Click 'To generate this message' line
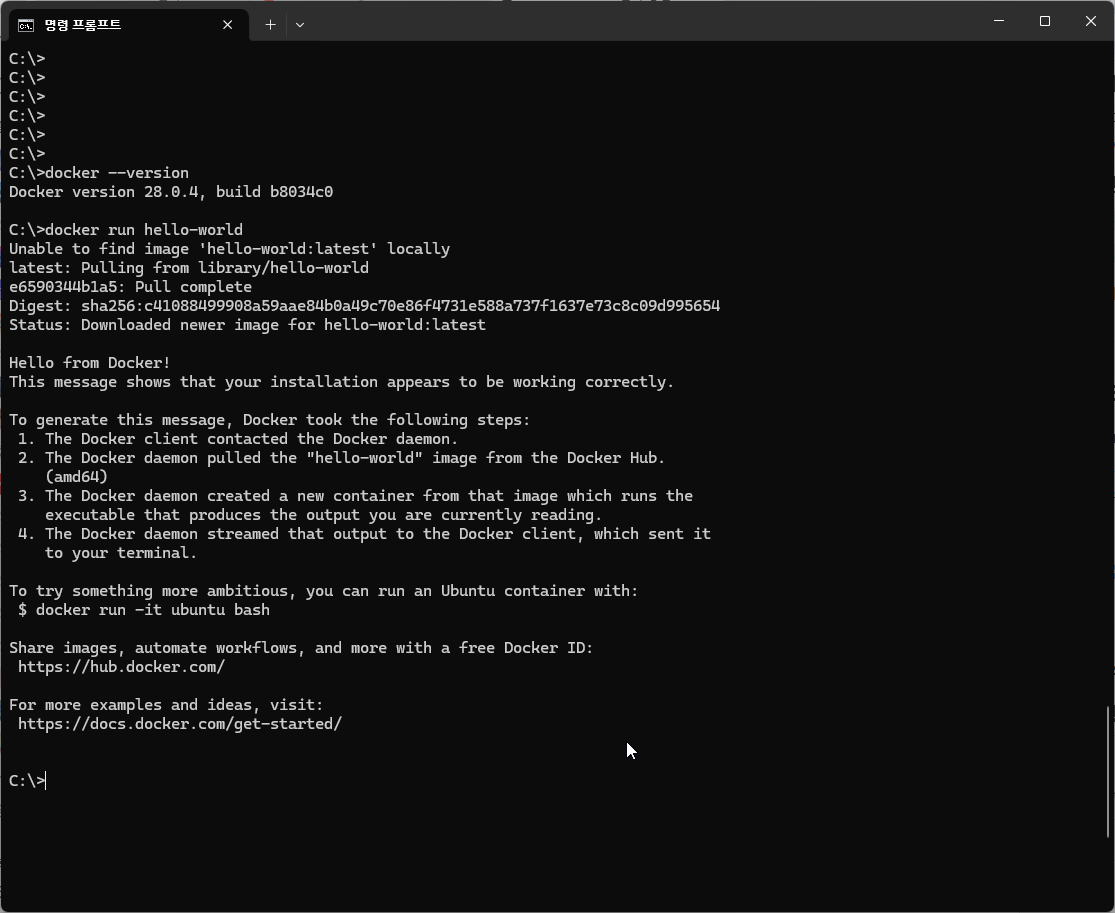The height and width of the screenshot is (913, 1115). pyautogui.click(x=270, y=420)
